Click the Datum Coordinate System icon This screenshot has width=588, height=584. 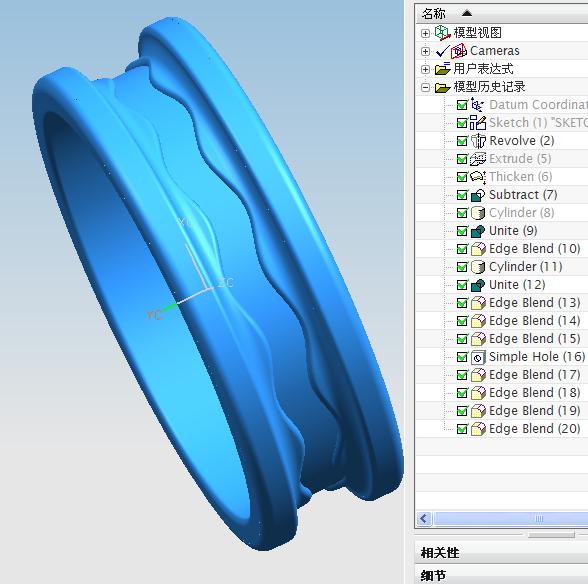click(478, 105)
